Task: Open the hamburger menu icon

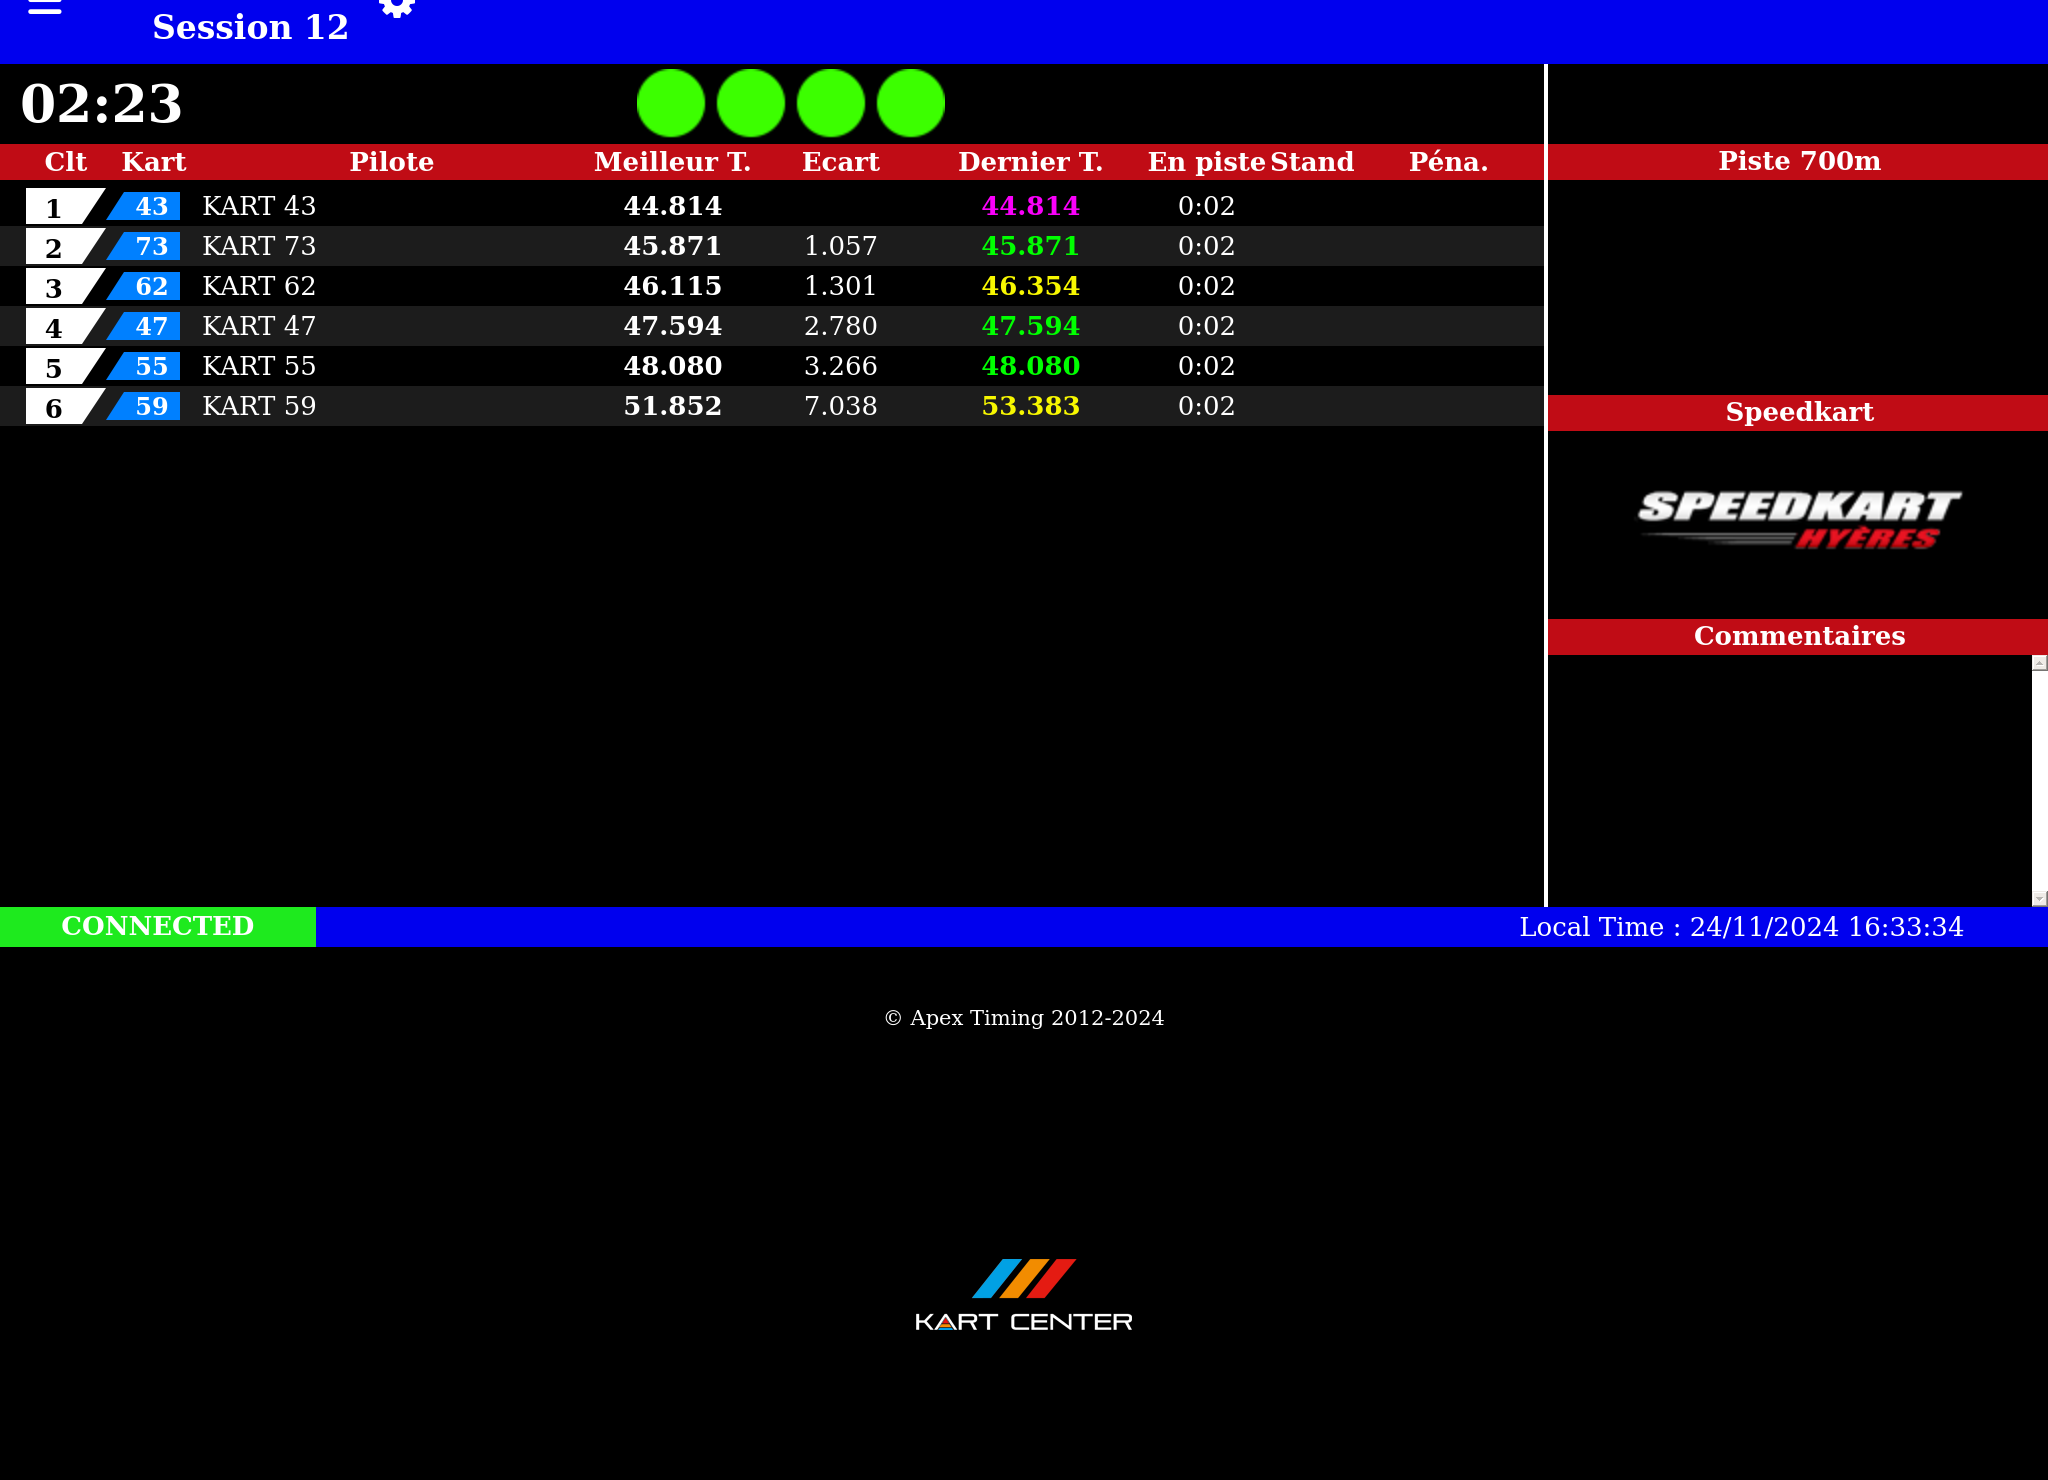Action: 44,8
